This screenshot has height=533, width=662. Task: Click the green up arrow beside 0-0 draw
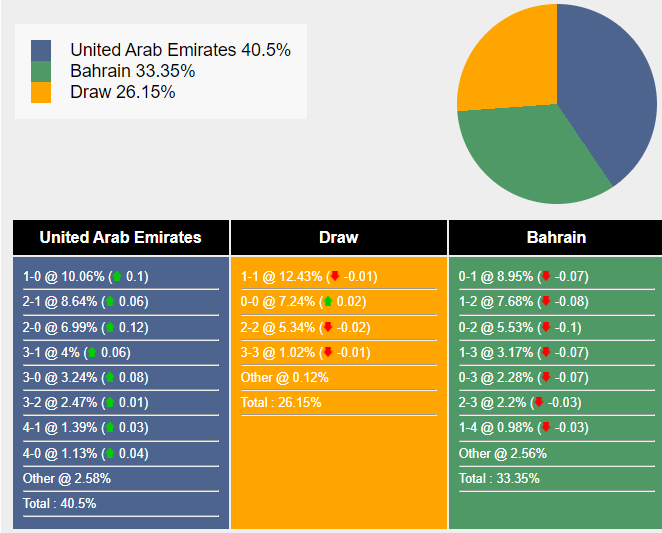pos(328,302)
